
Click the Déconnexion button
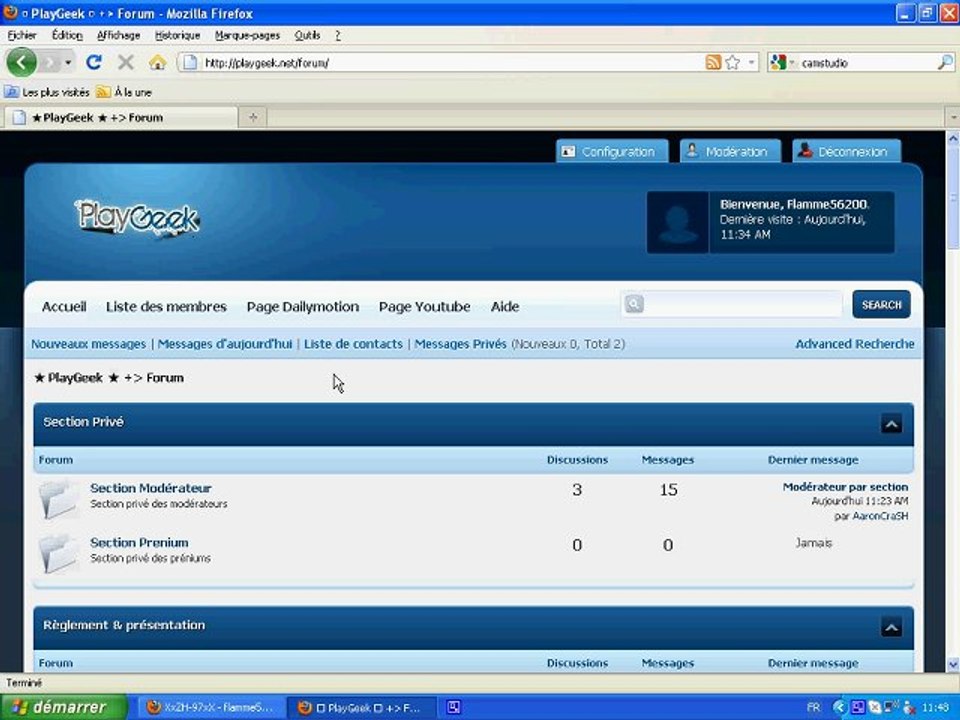point(846,151)
